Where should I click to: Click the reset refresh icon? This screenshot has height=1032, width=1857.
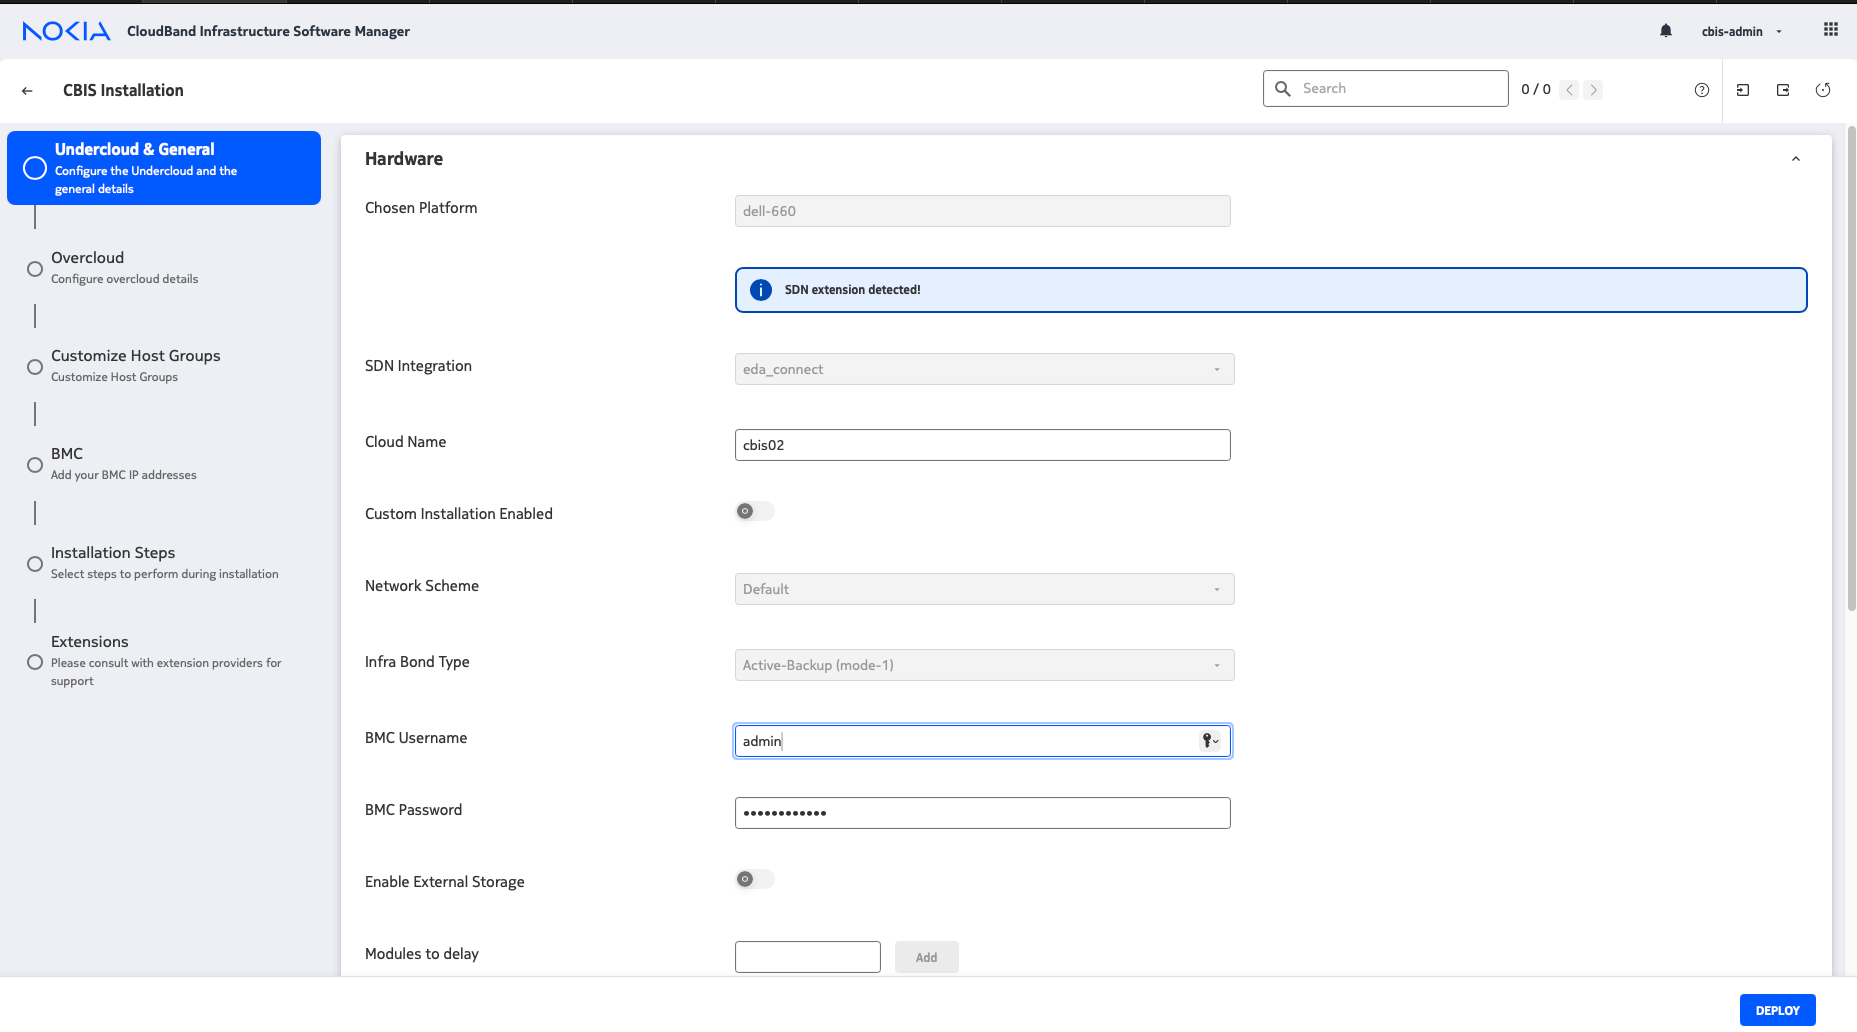point(1823,90)
